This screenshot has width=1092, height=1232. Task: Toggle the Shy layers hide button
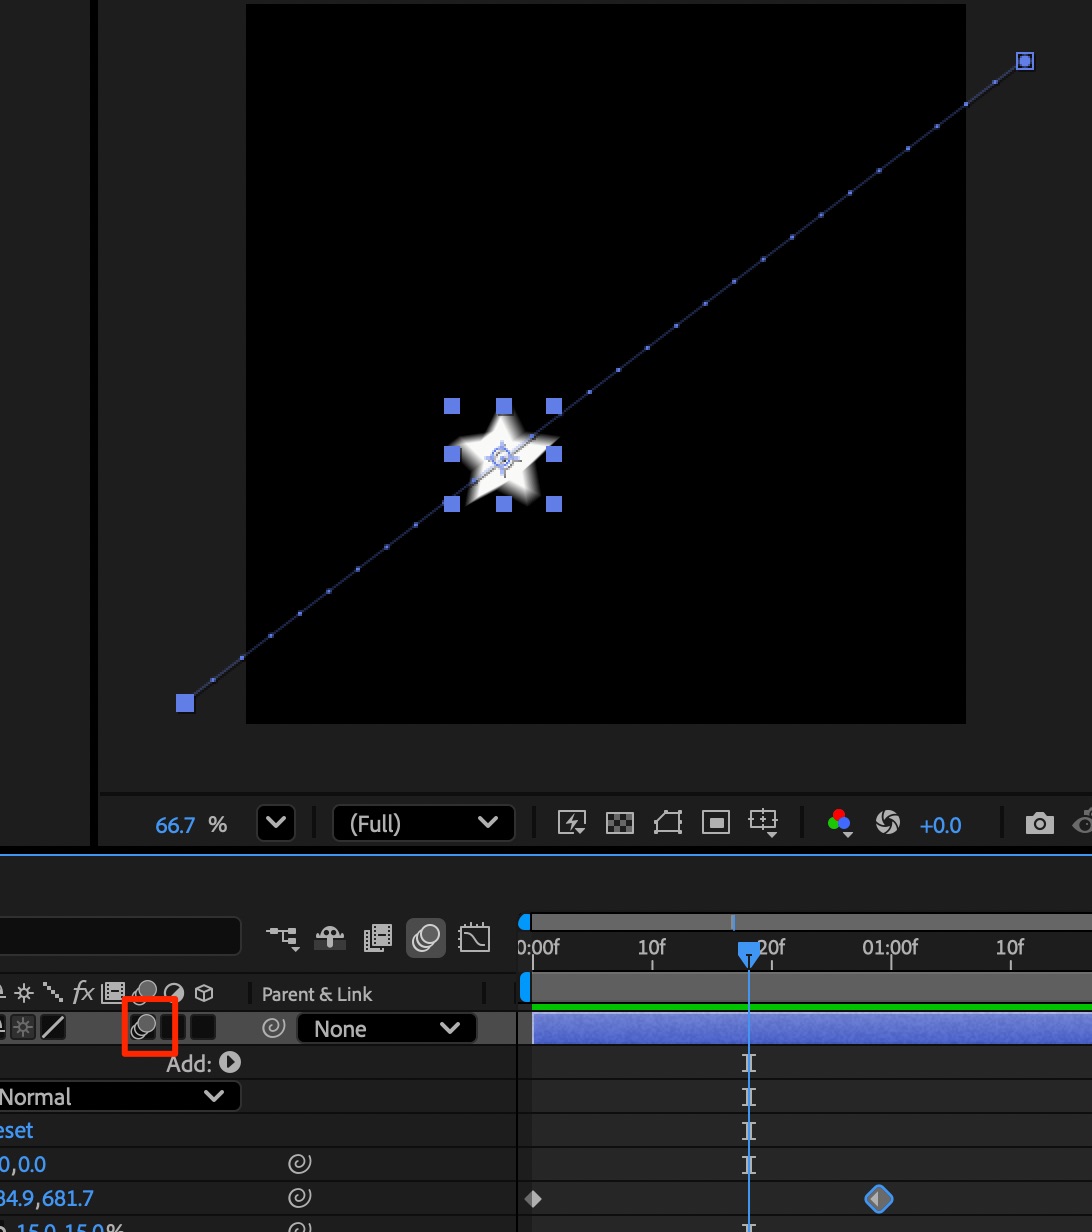tap(330, 938)
